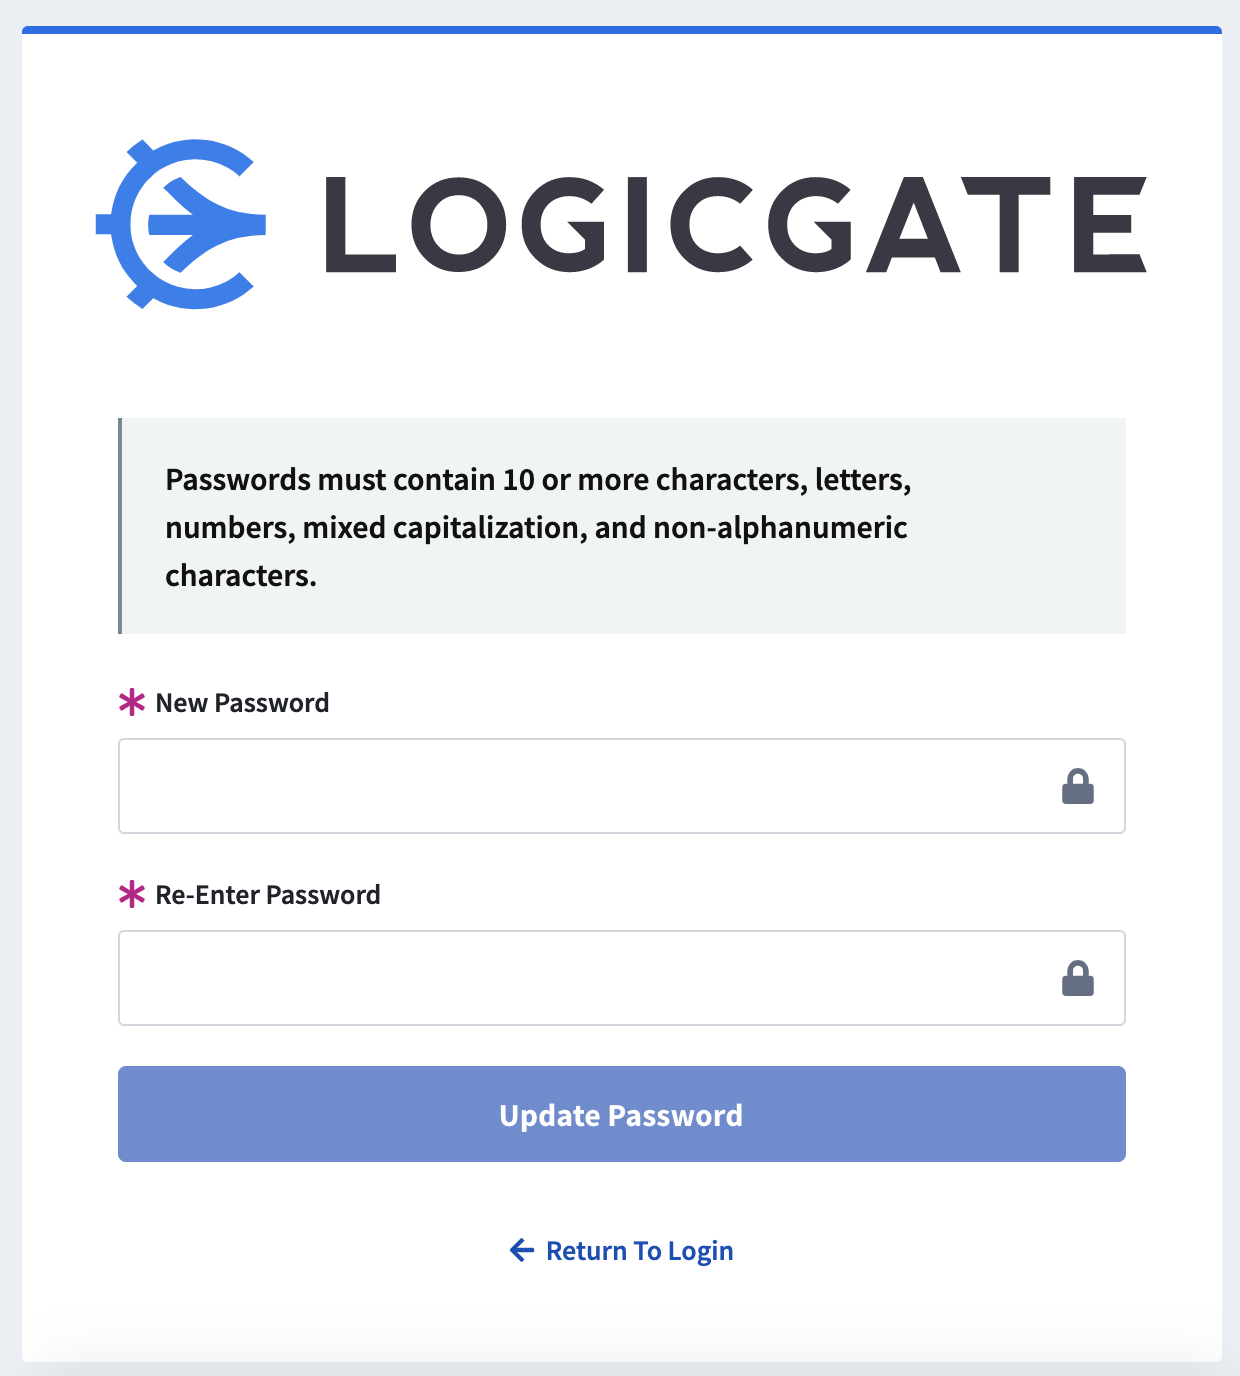1240x1376 pixels.
Task: Click the password requirements notice box
Action: coord(622,526)
